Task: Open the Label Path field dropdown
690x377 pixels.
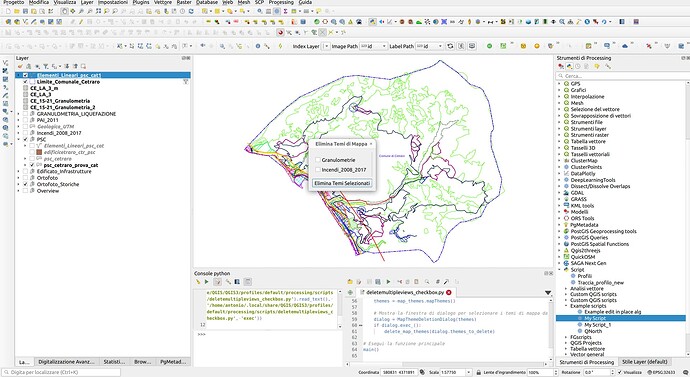Action: [x=429, y=46]
